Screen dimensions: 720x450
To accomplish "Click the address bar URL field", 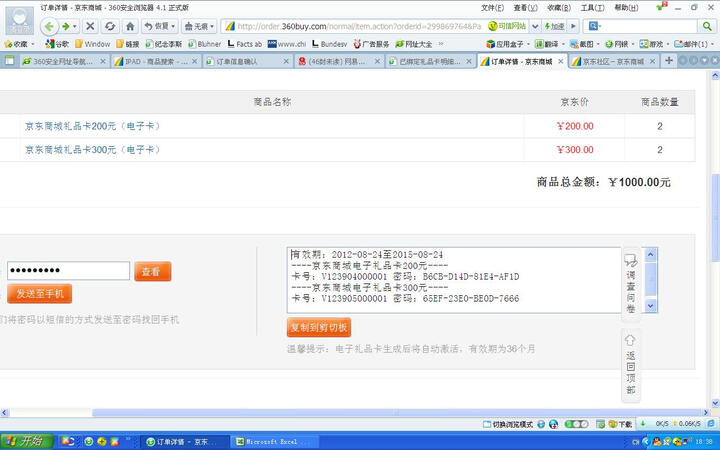I will [358, 26].
